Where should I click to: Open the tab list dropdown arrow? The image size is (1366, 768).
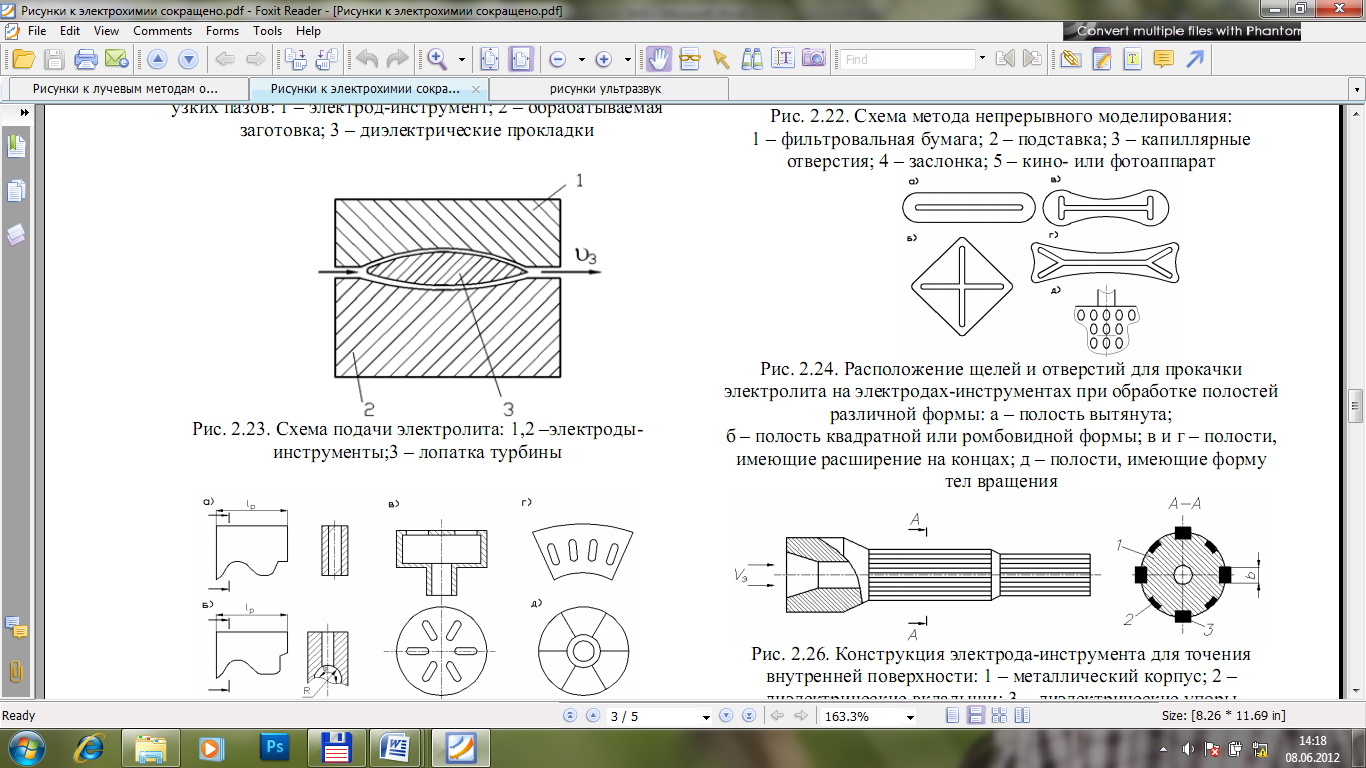tap(1356, 89)
